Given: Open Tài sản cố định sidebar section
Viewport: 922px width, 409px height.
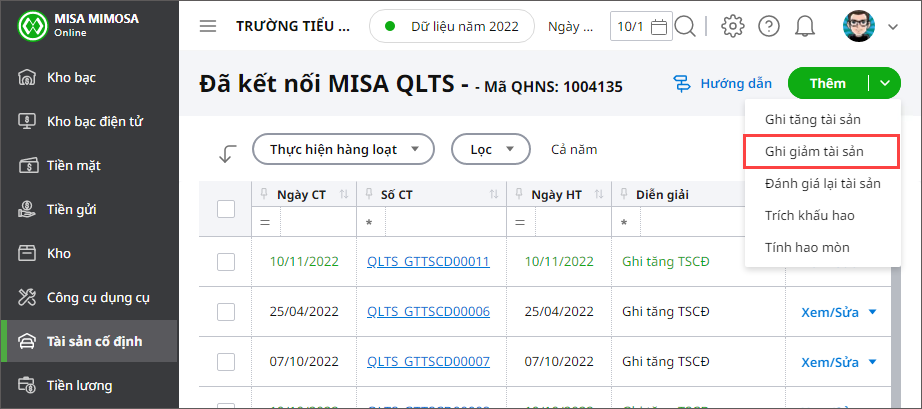Looking at the screenshot, I should tap(89, 341).
